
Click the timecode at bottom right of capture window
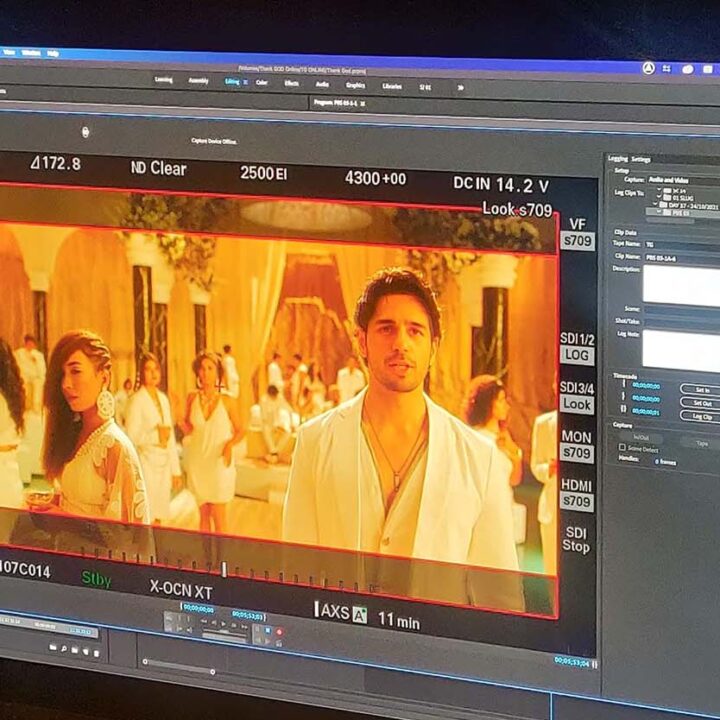coord(572,661)
